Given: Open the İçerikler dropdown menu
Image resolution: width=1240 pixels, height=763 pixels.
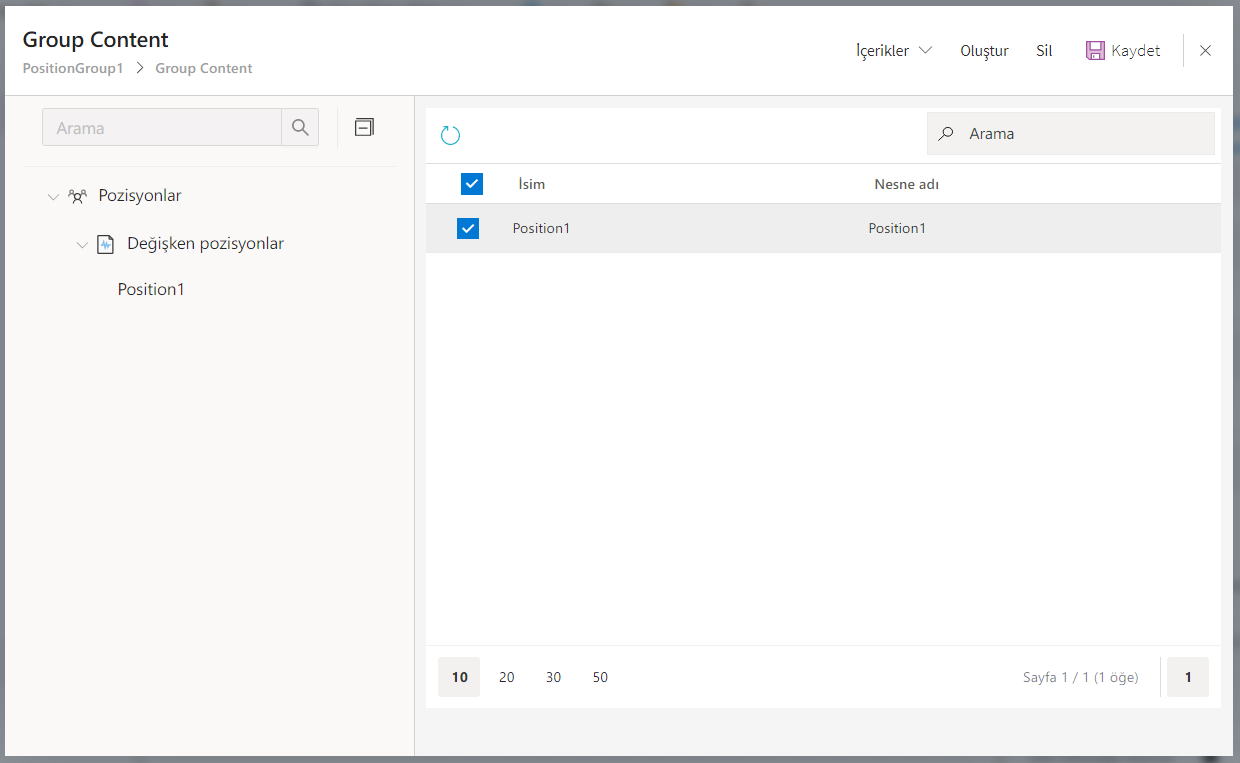Looking at the screenshot, I should [x=893, y=51].
